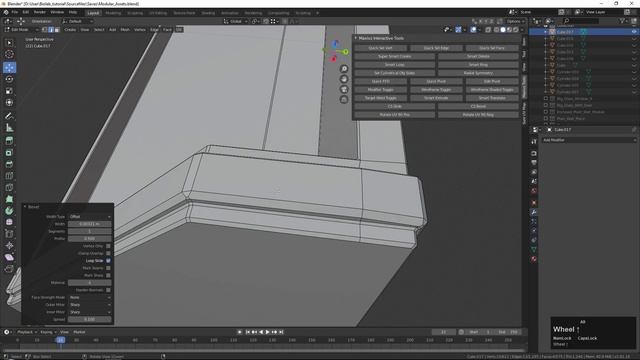This screenshot has height=360, width=640.
Task: Open the Width Type dropdown
Action: [x=89, y=217]
